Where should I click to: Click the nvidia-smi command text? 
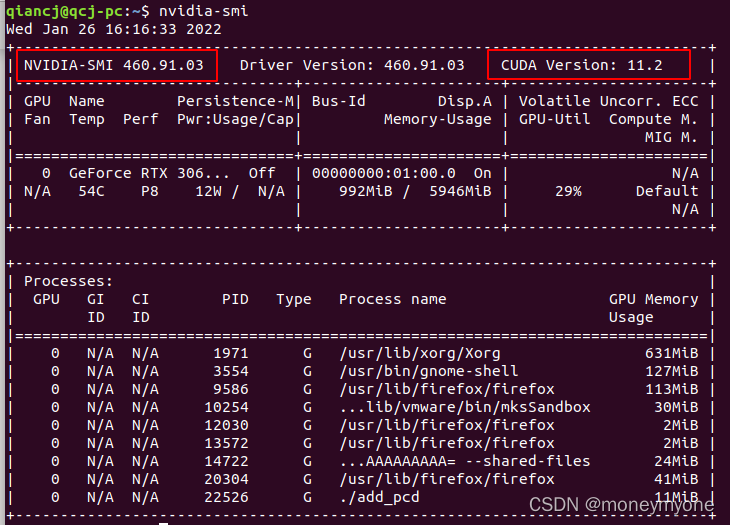pos(203,11)
